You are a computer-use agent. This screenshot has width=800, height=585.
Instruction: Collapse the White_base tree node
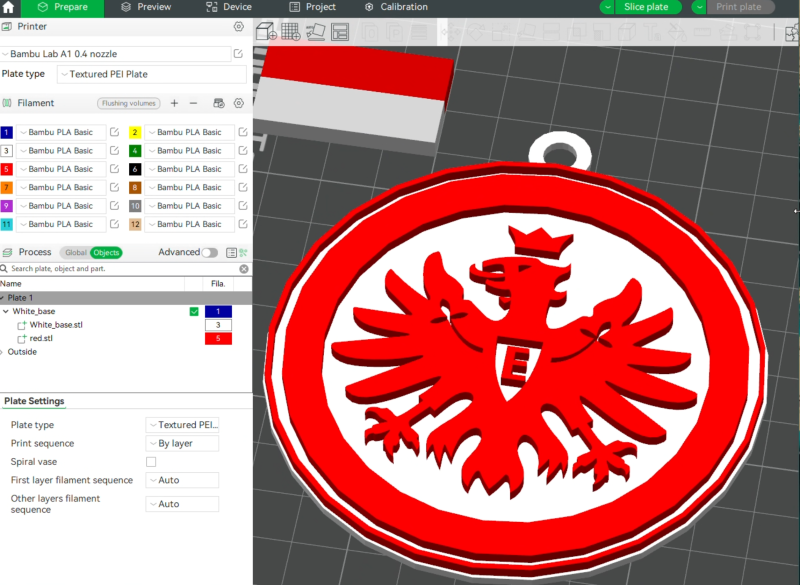click(x=6, y=311)
